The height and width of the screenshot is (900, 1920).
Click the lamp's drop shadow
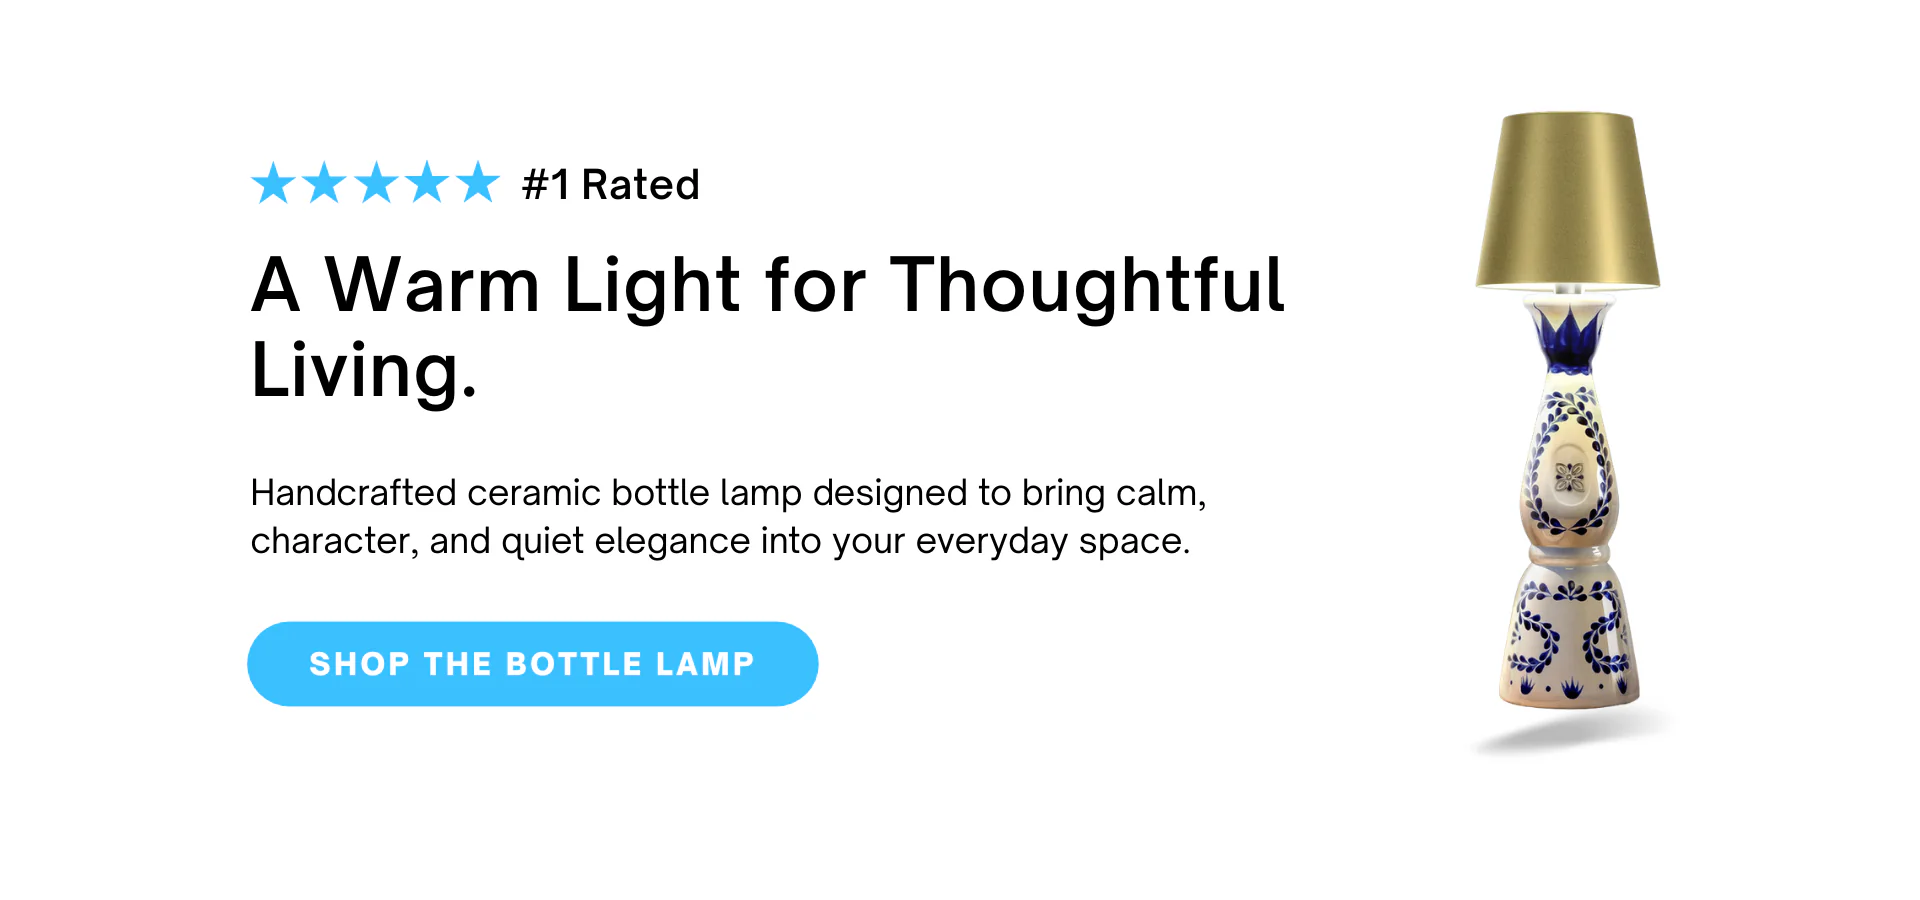1570,735
